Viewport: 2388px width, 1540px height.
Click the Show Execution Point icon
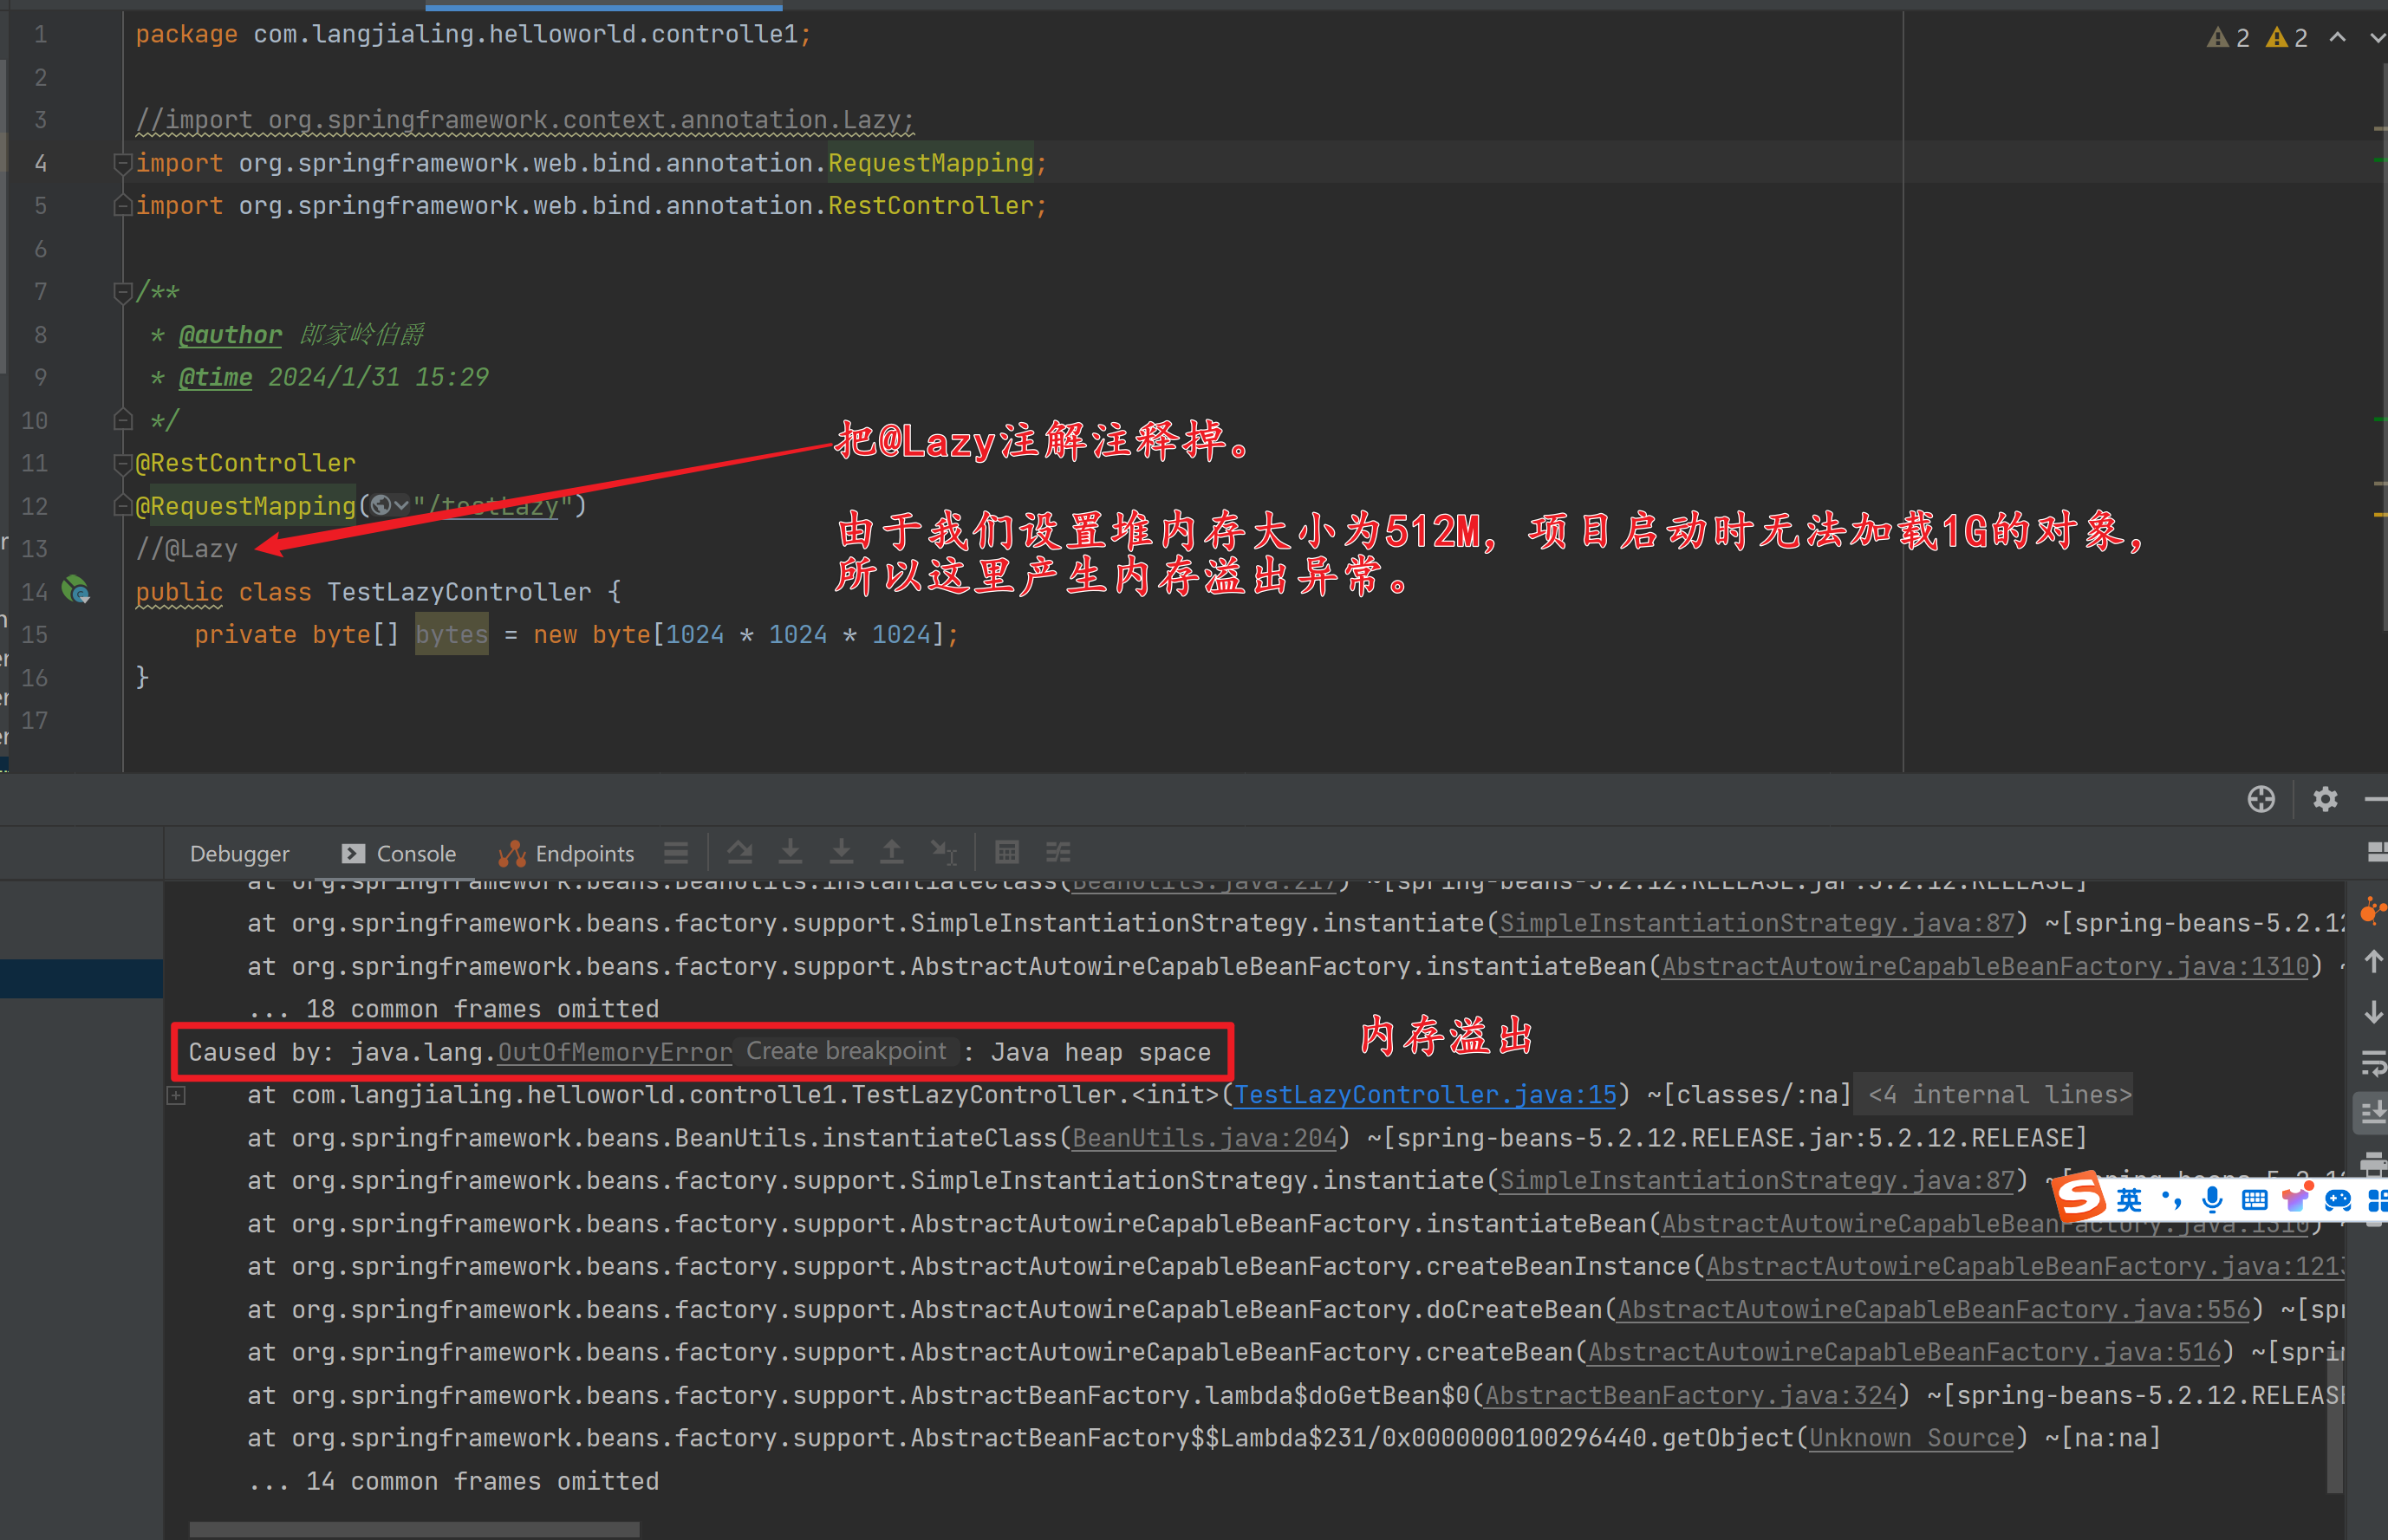[676, 853]
